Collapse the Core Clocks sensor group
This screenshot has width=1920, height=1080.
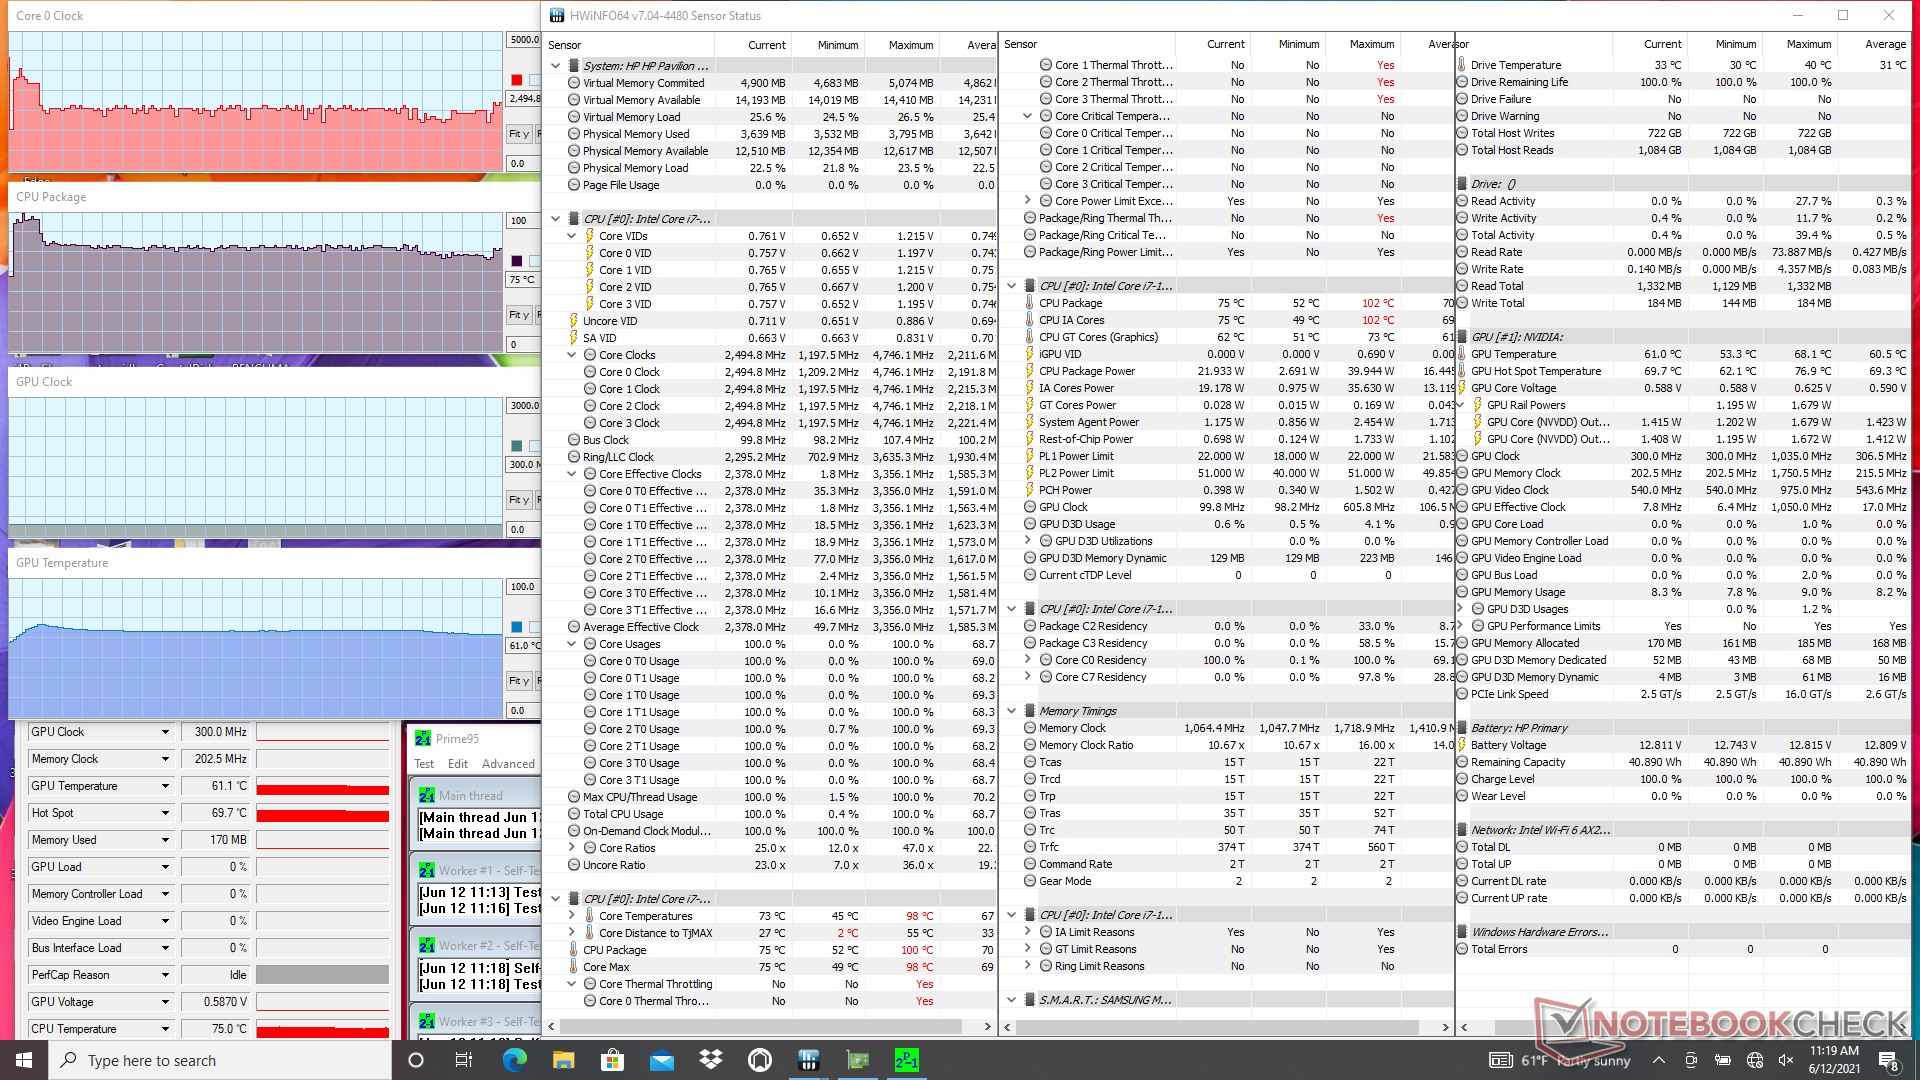tap(572, 355)
